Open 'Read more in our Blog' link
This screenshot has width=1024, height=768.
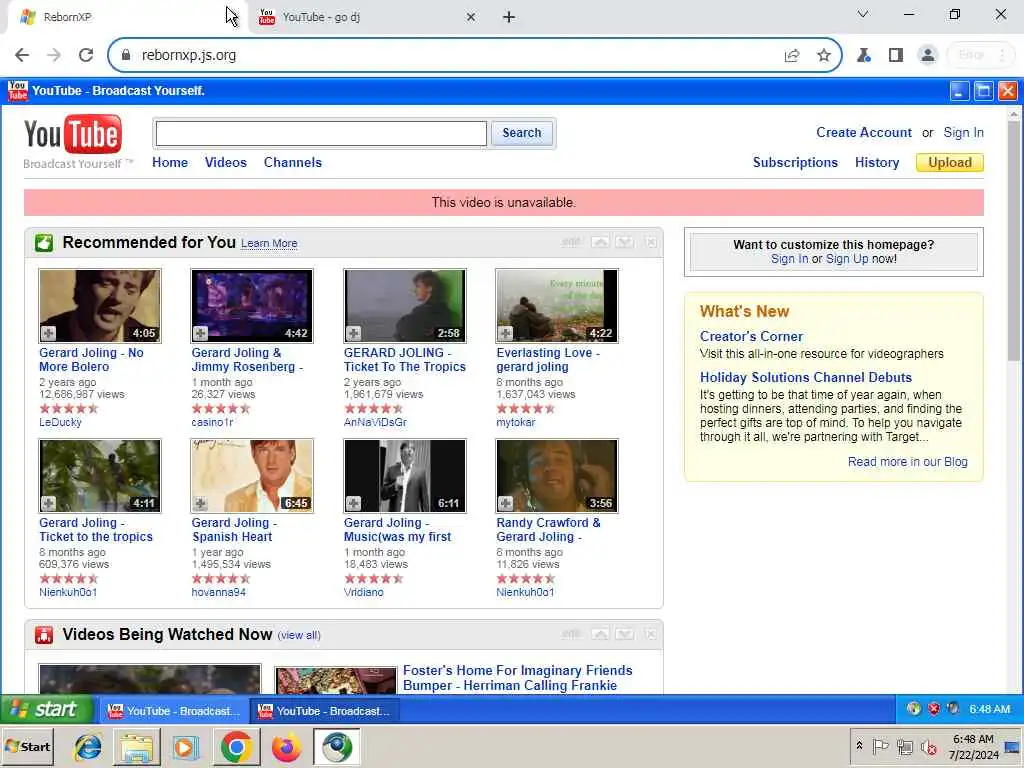click(907, 462)
